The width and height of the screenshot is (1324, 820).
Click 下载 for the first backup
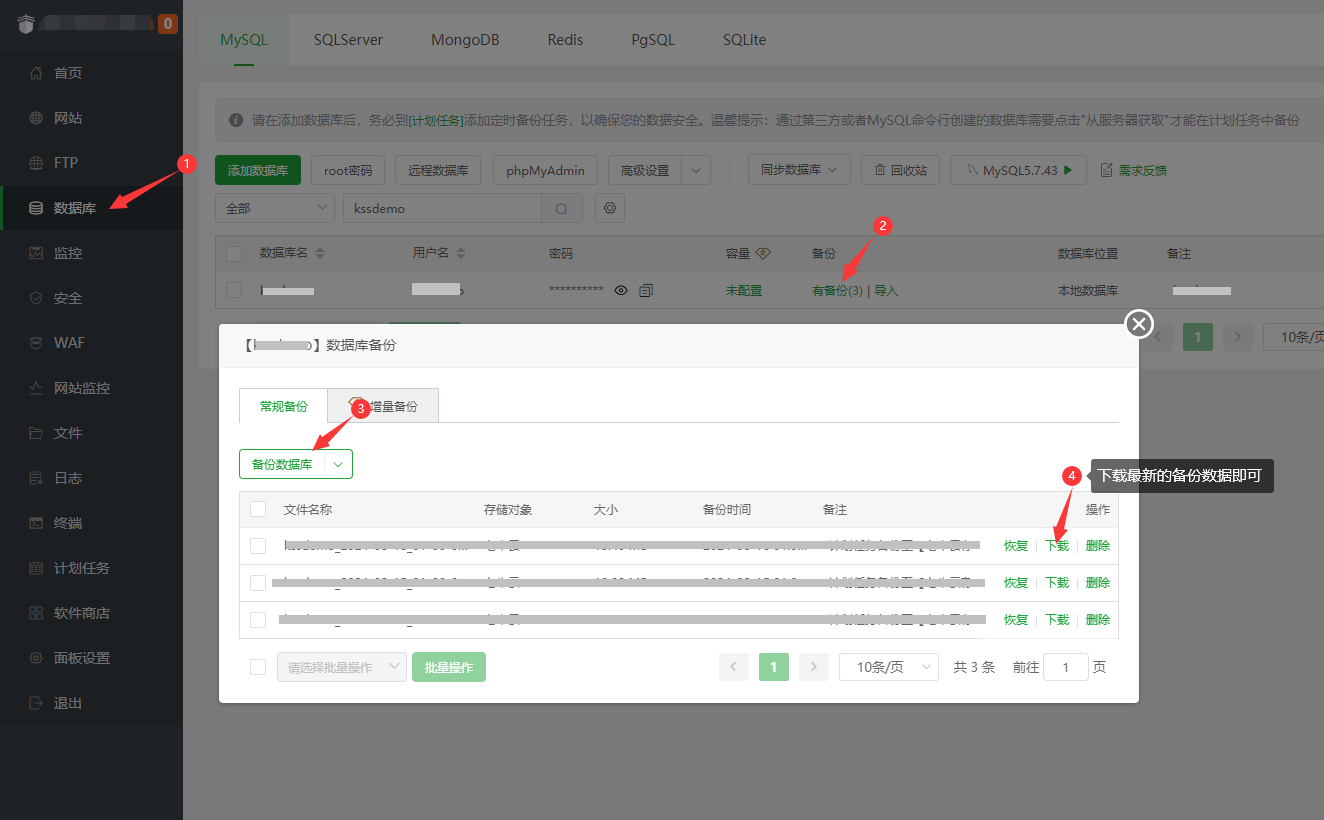tap(1057, 546)
